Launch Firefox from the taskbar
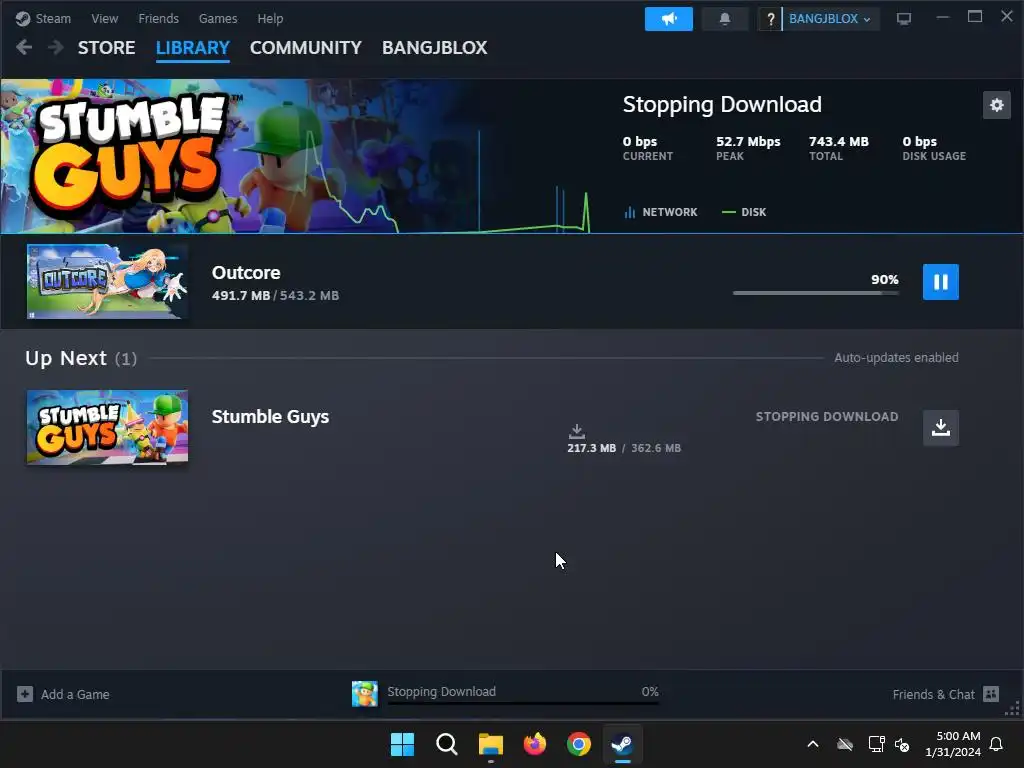This screenshot has height=768, width=1024. point(535,744)
